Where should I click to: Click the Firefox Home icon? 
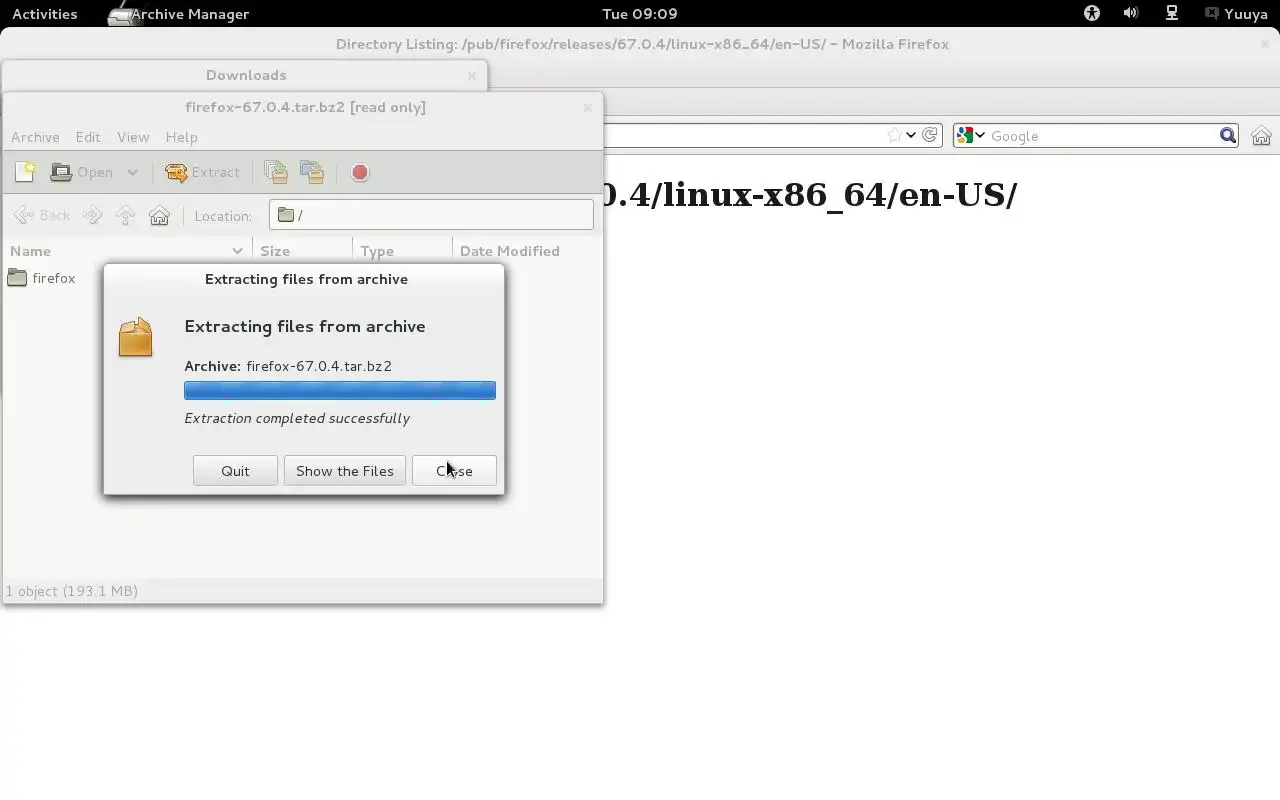pyautogui.click(x=1261, y=136)
